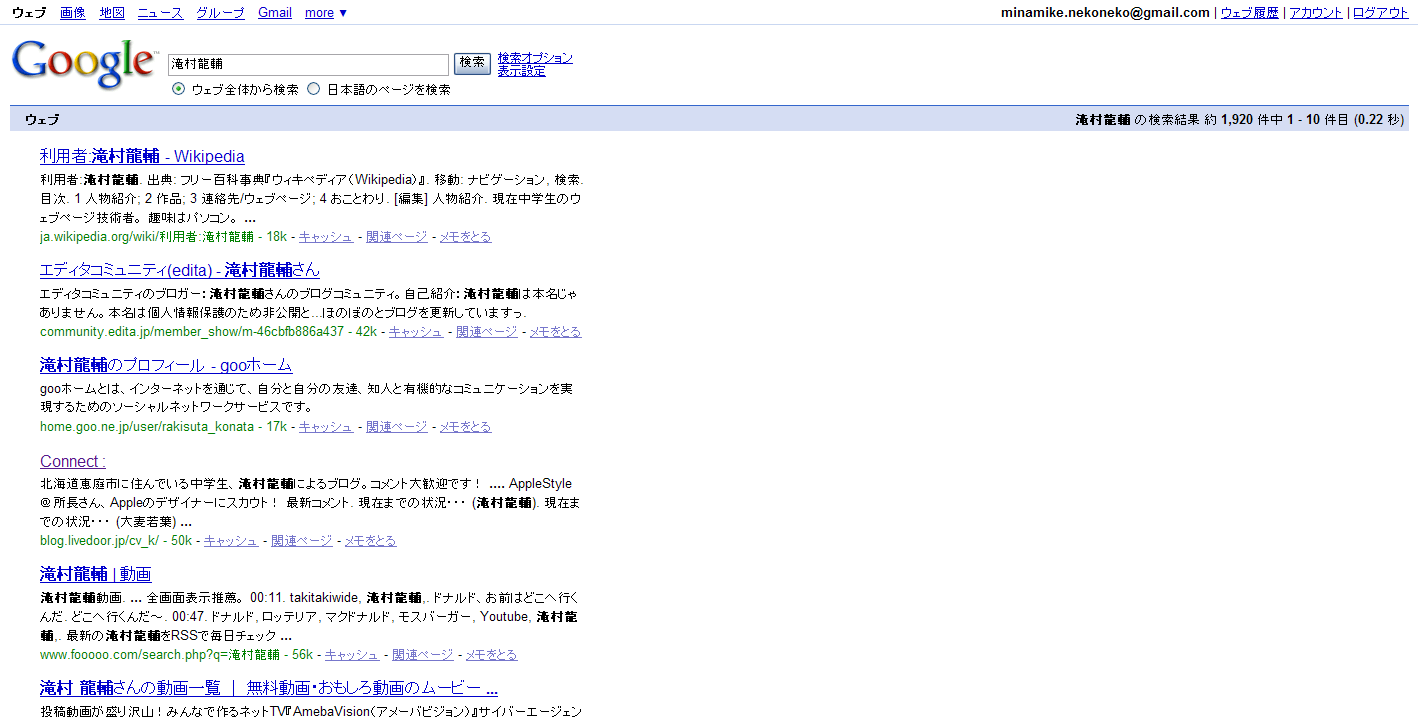This screenshot has height=722, width=1418.
Task: Open キャッシュ for blog.livedoor.jp result
Action: (x=230, y=541)
